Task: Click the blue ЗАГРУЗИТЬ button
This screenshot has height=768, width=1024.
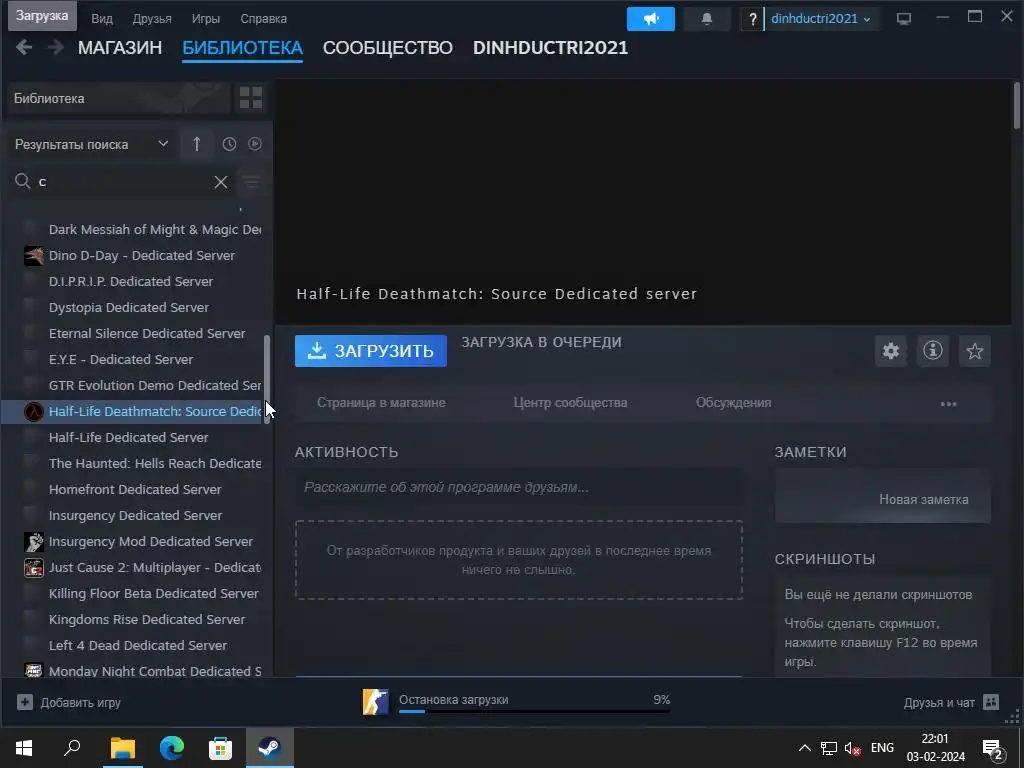Action: coord(371,351)
